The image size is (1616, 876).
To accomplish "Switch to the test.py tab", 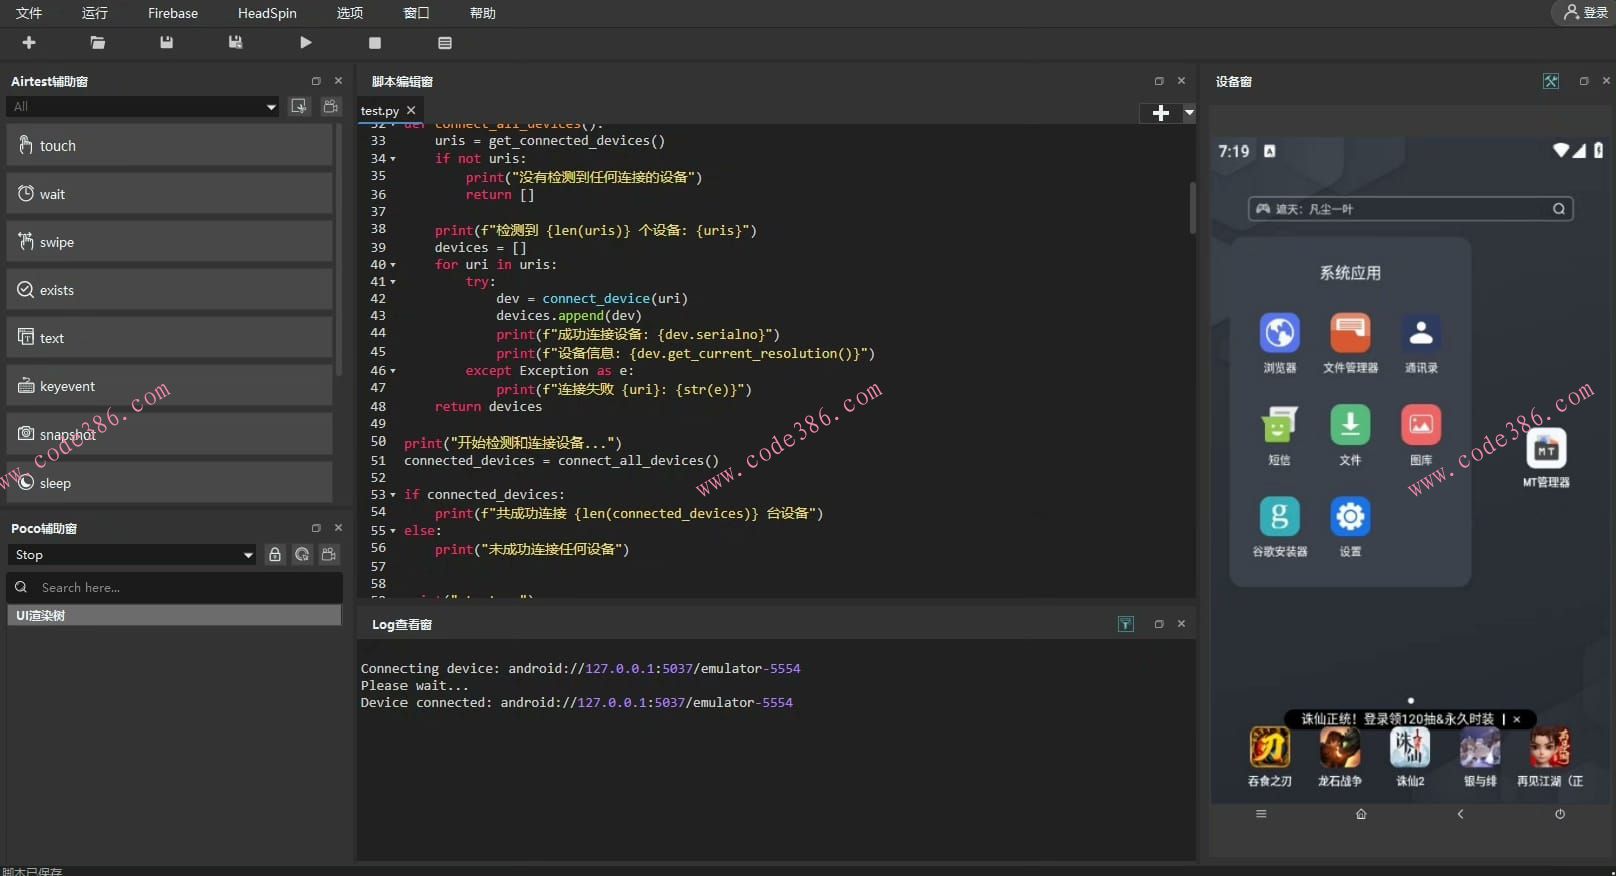I will point(380,111).
